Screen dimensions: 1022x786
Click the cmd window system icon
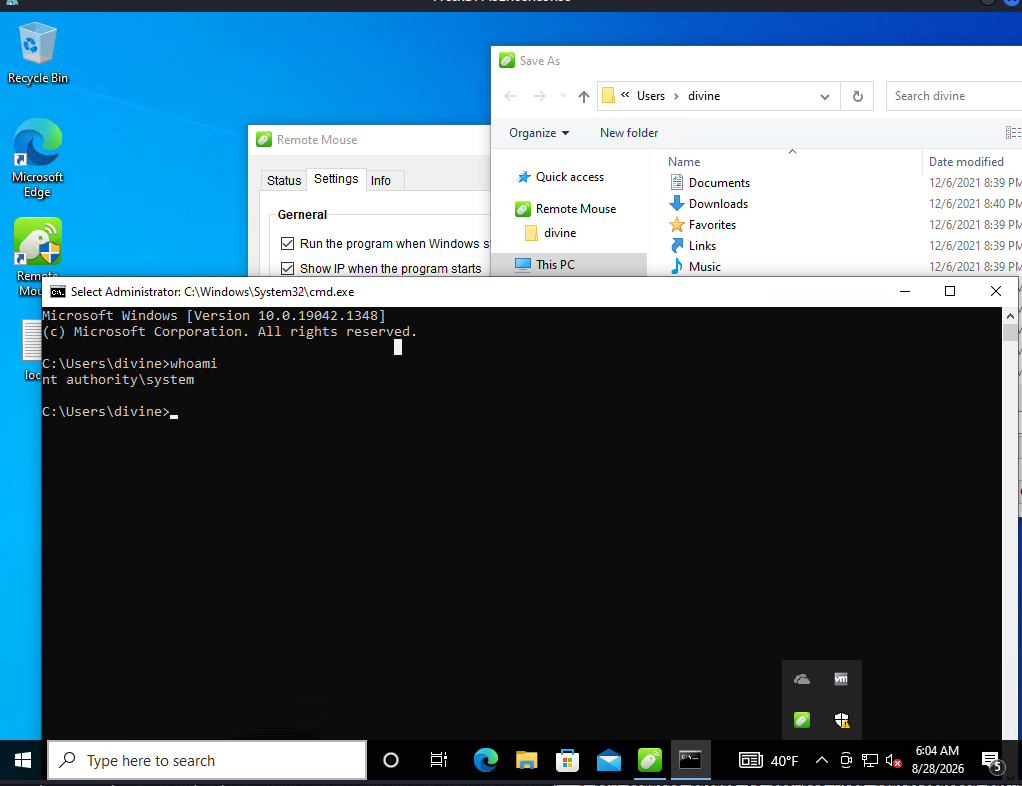tap(57, 291)
